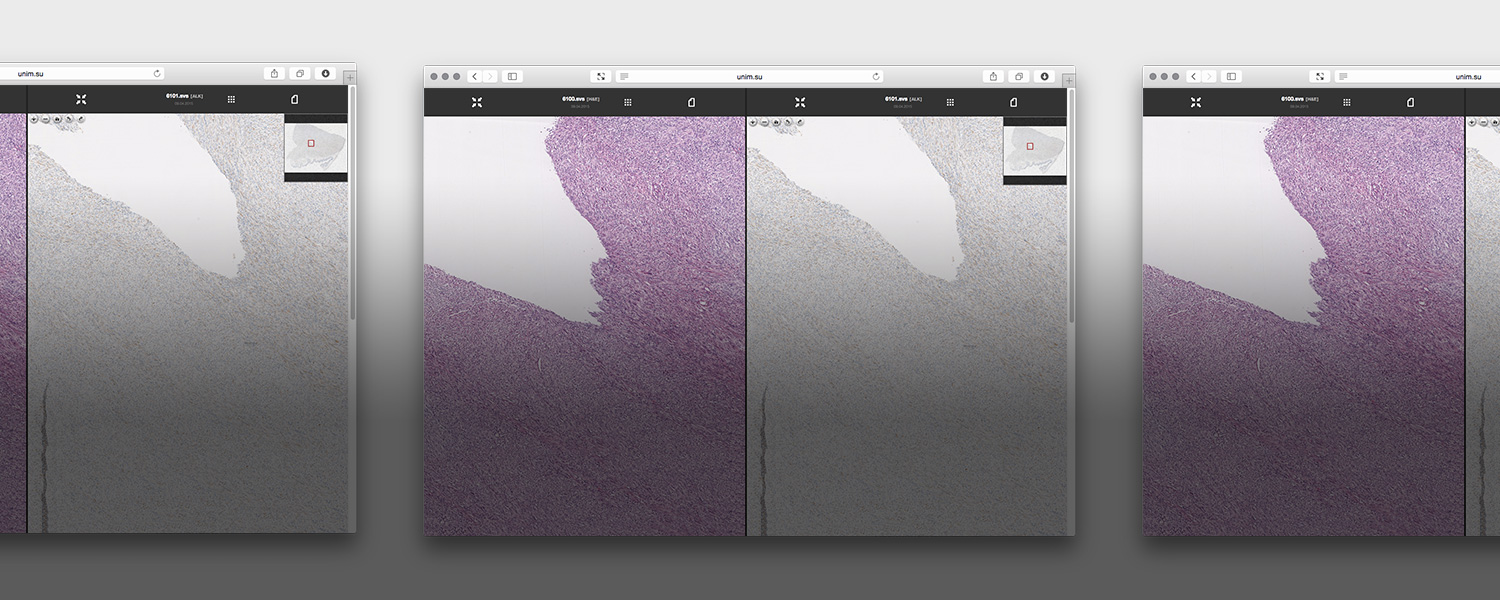
Task: Open Downloads in the left window
Action: coord(326,73)
